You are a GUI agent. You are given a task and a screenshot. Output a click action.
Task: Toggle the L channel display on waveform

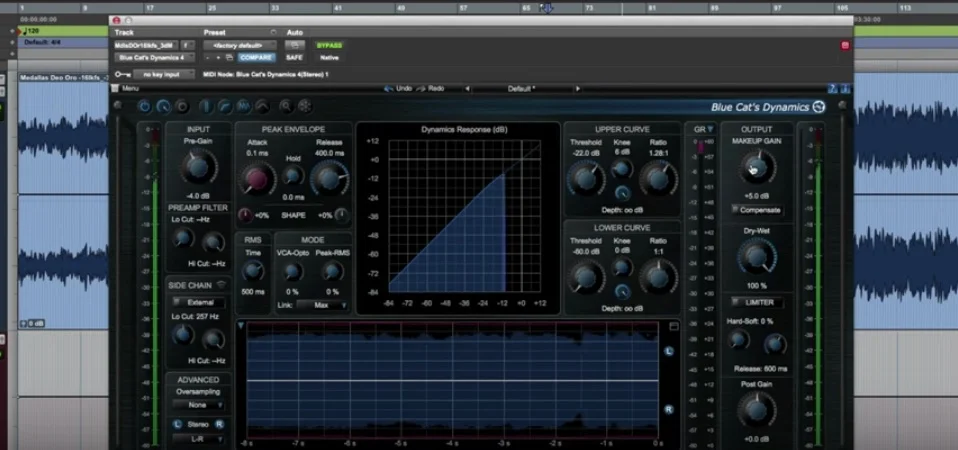click(669, 351)
